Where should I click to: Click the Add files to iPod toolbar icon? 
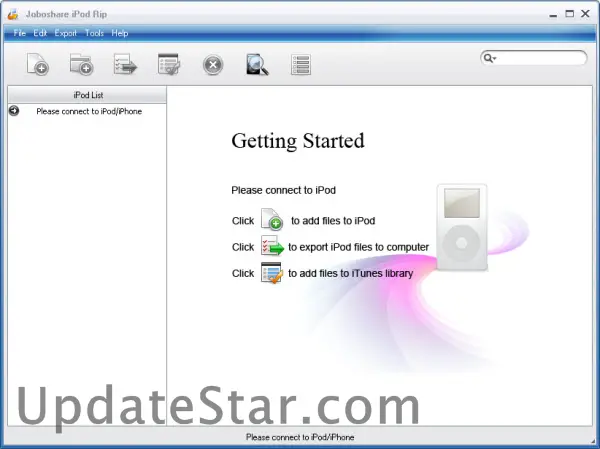38,64
